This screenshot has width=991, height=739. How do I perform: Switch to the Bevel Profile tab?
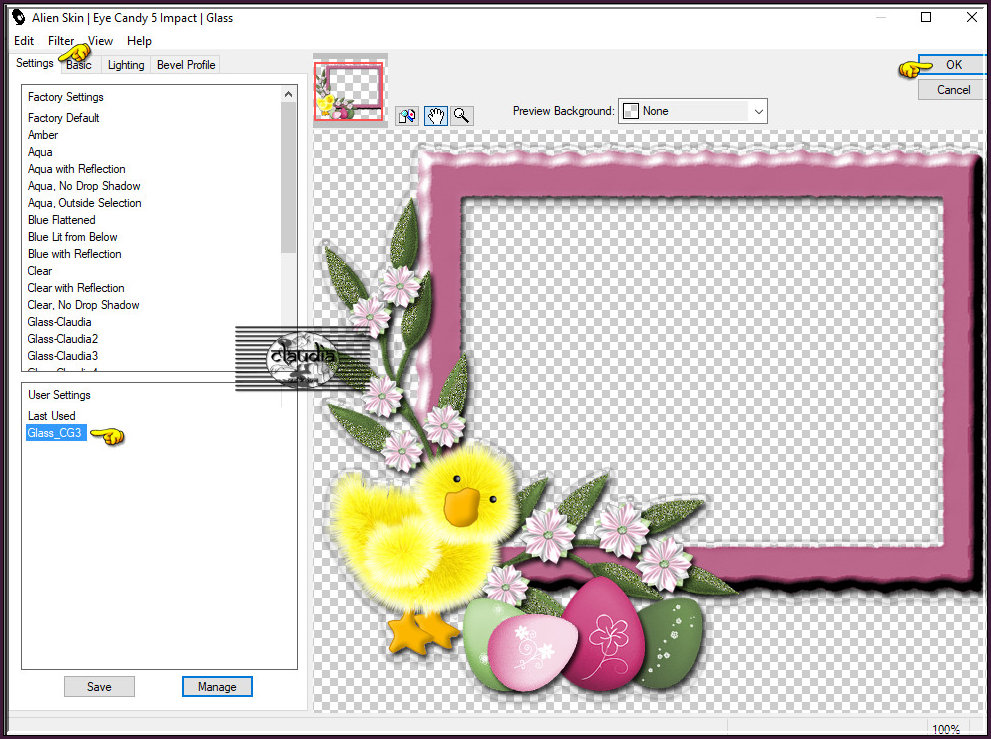click(x=186, y=64)
